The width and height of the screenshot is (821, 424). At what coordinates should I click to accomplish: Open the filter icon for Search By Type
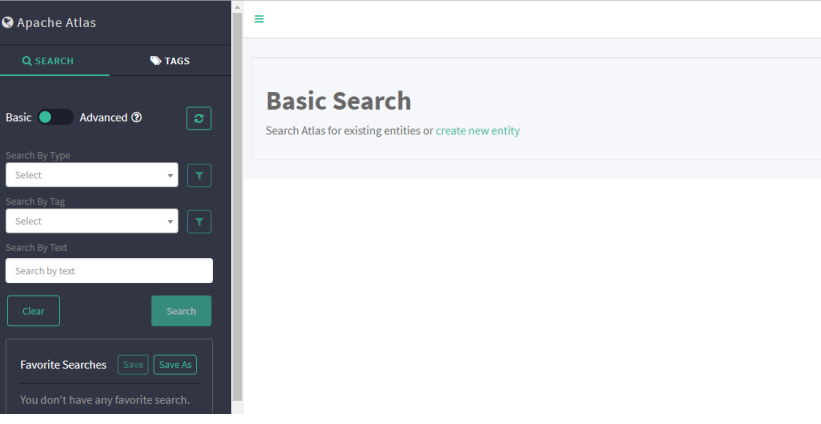[x=199, y=175]
